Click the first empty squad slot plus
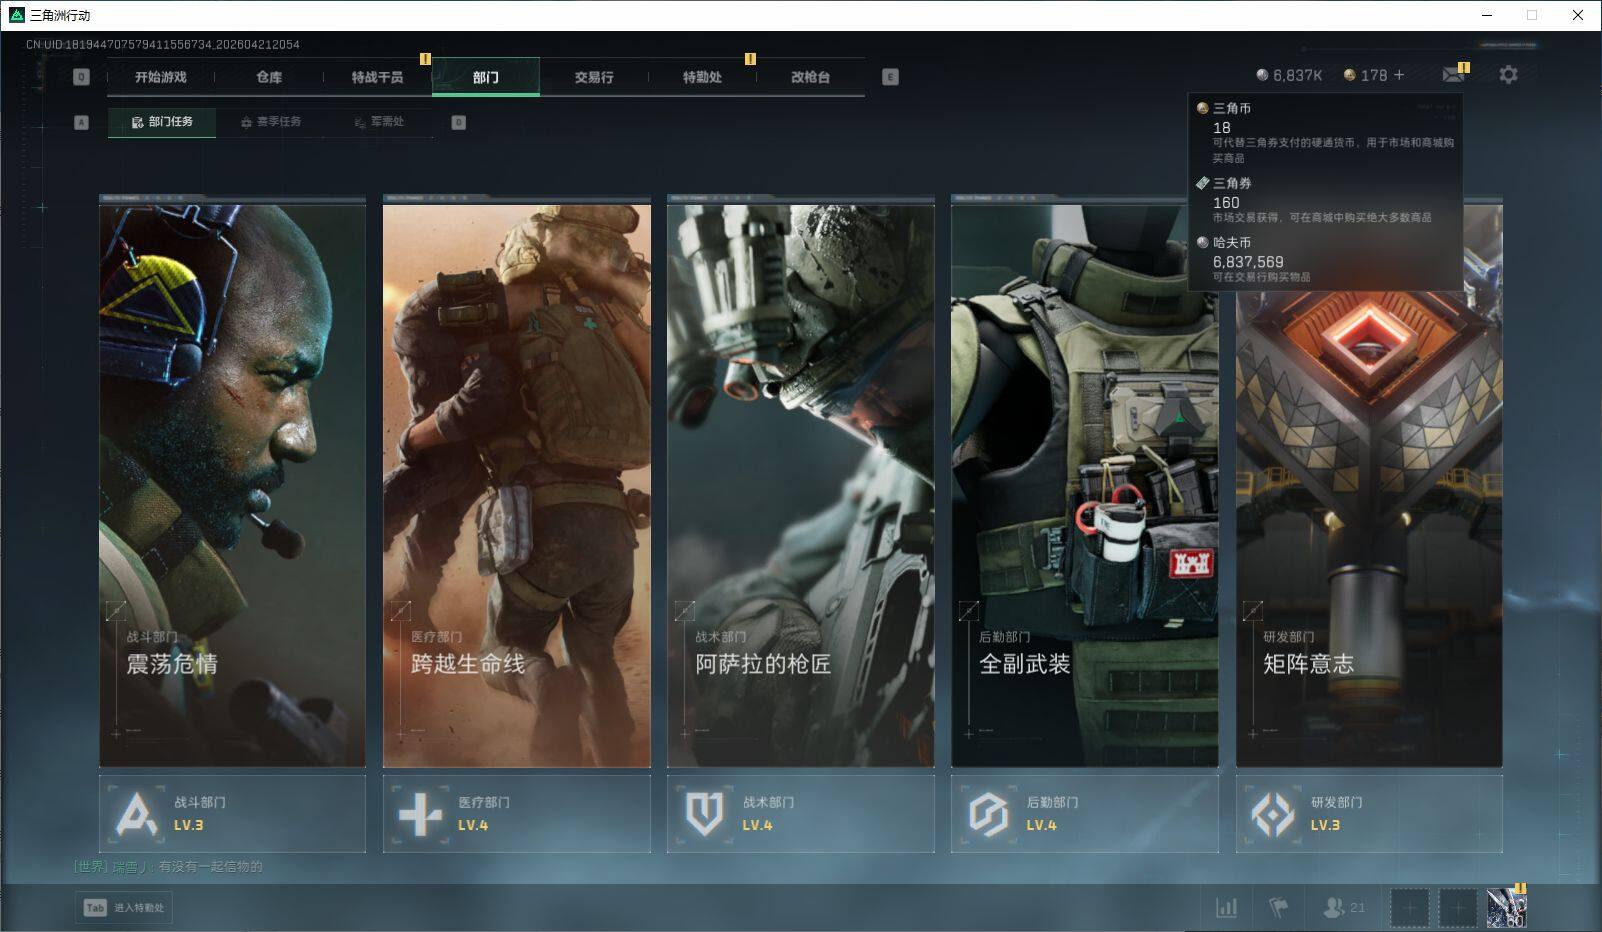Image resolution: width=1602 pixels, height=932 pixels. point(1410,908)
